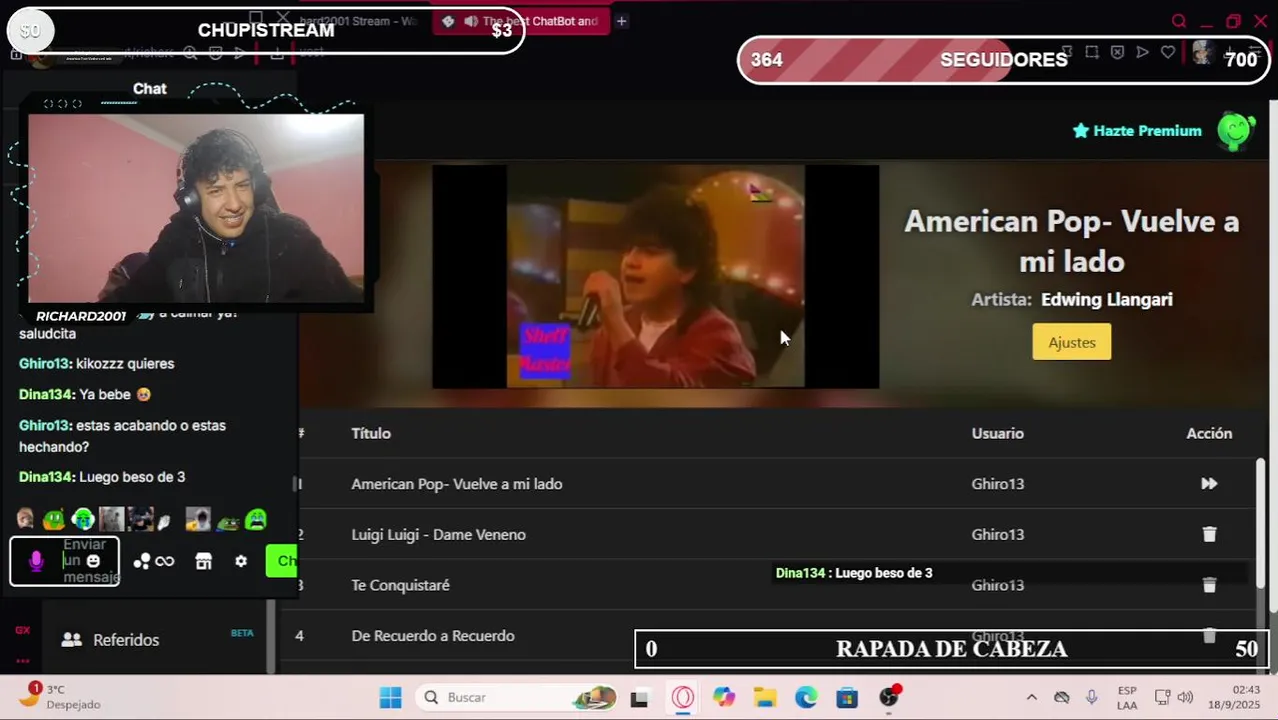Expand hidden system tray icons chevron
The image size is (1278, 720).
tap(1031, 697)
